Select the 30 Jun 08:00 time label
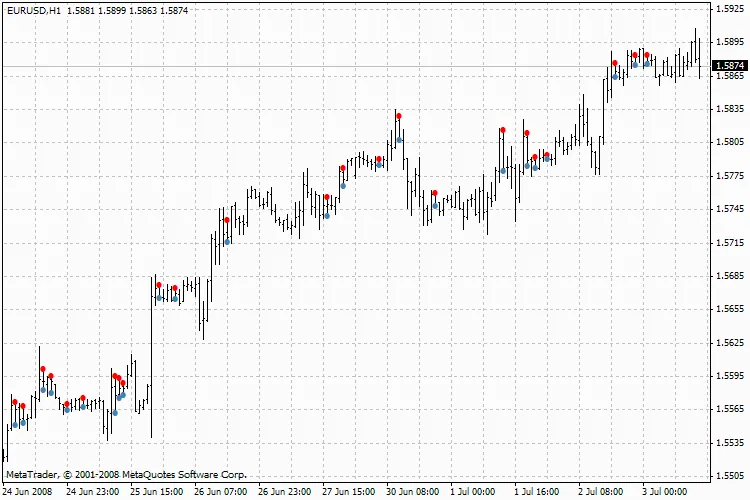Screen dimensions: 750x500 tap(413, 492)
